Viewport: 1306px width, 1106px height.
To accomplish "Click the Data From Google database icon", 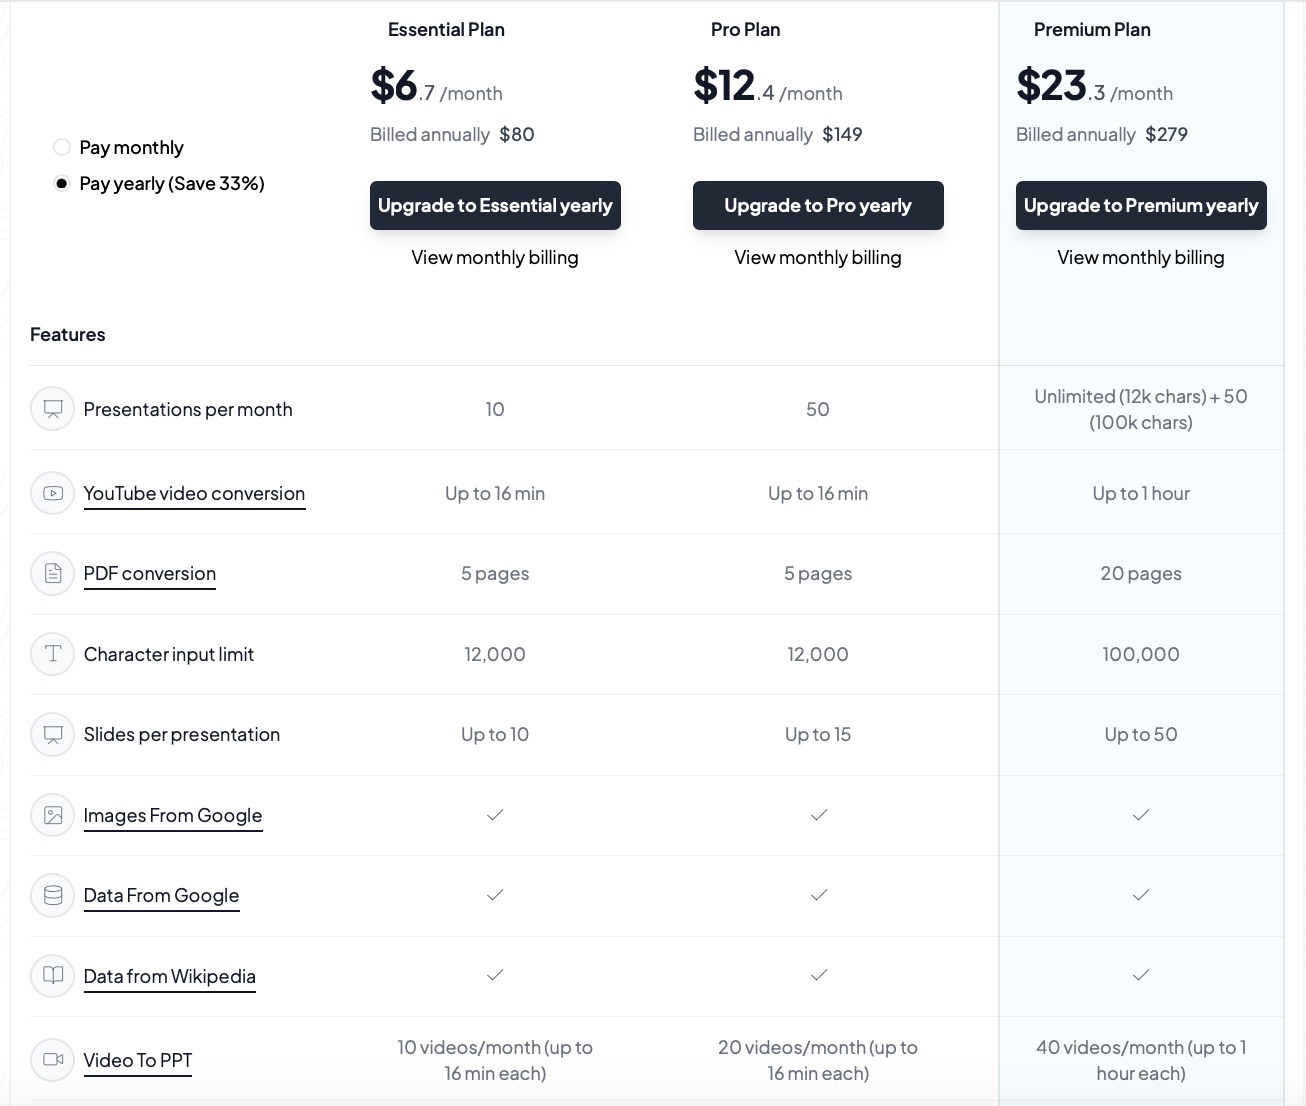I will pyautogui.click(x=53, y=895).
